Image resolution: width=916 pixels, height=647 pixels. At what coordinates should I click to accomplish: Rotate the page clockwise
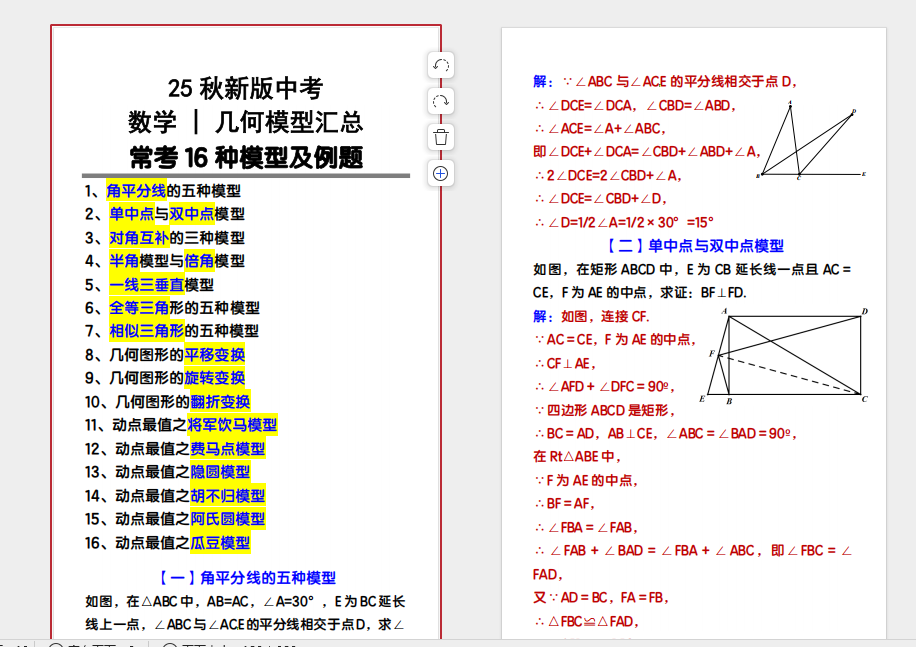tap(440, 101)
